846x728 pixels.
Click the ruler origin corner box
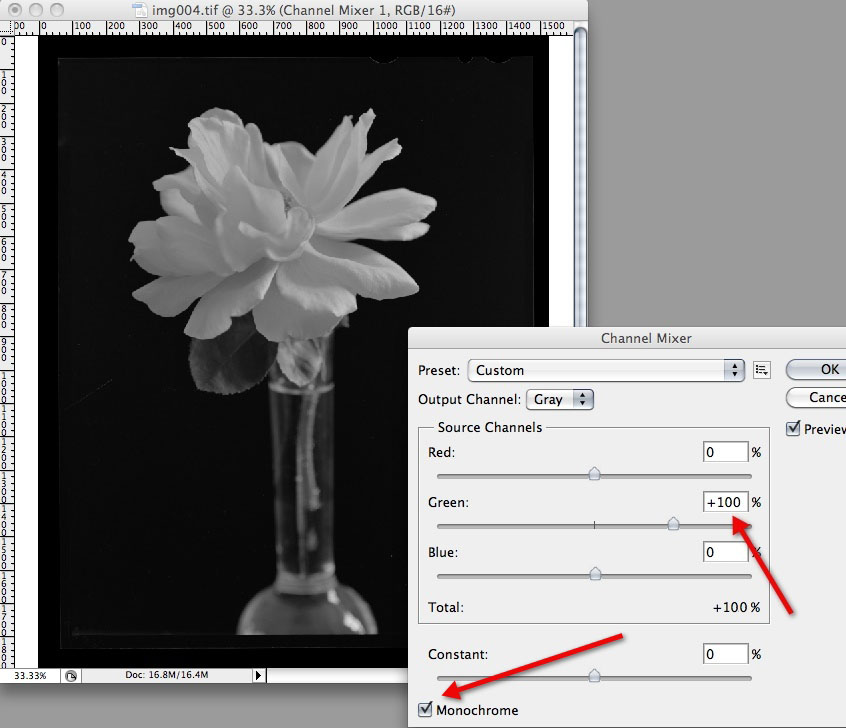pyautogui.click(x=6, y=27)
